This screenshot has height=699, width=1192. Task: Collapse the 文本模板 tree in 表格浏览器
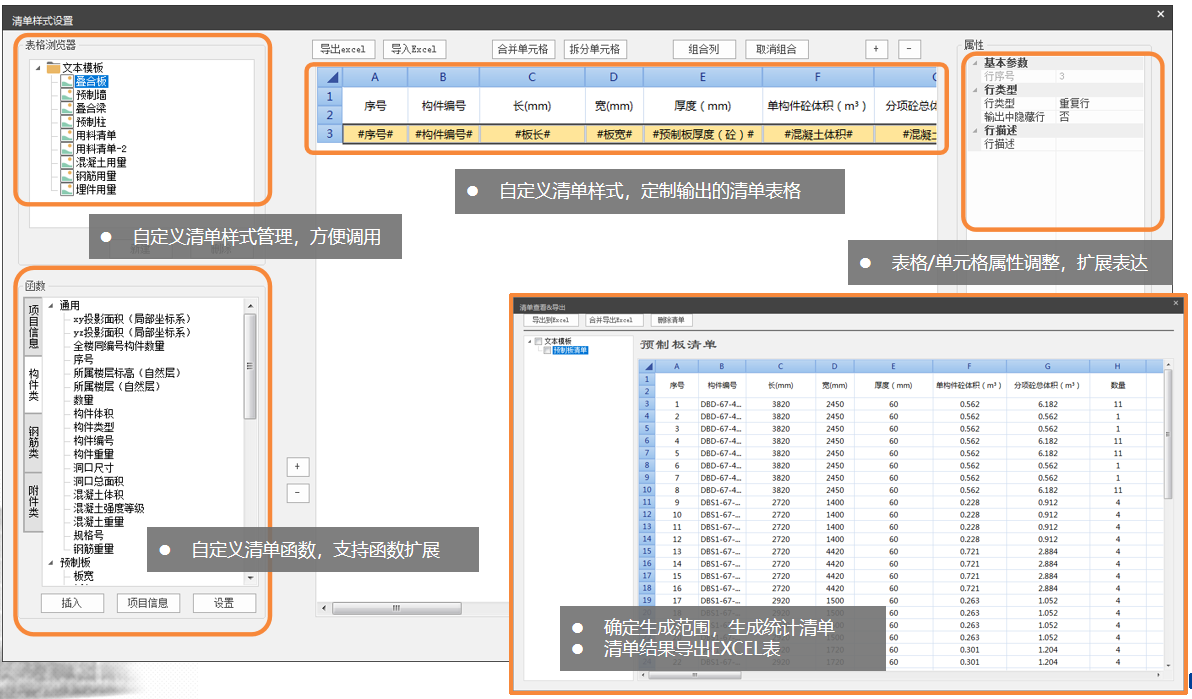tap(37, 68)
